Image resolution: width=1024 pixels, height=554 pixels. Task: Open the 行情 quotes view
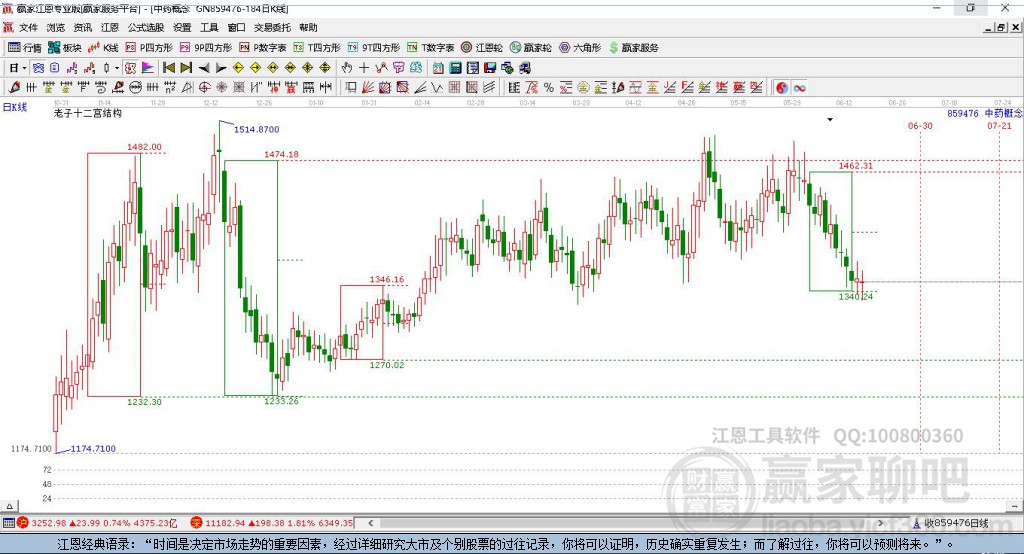[x=25, y=48]
